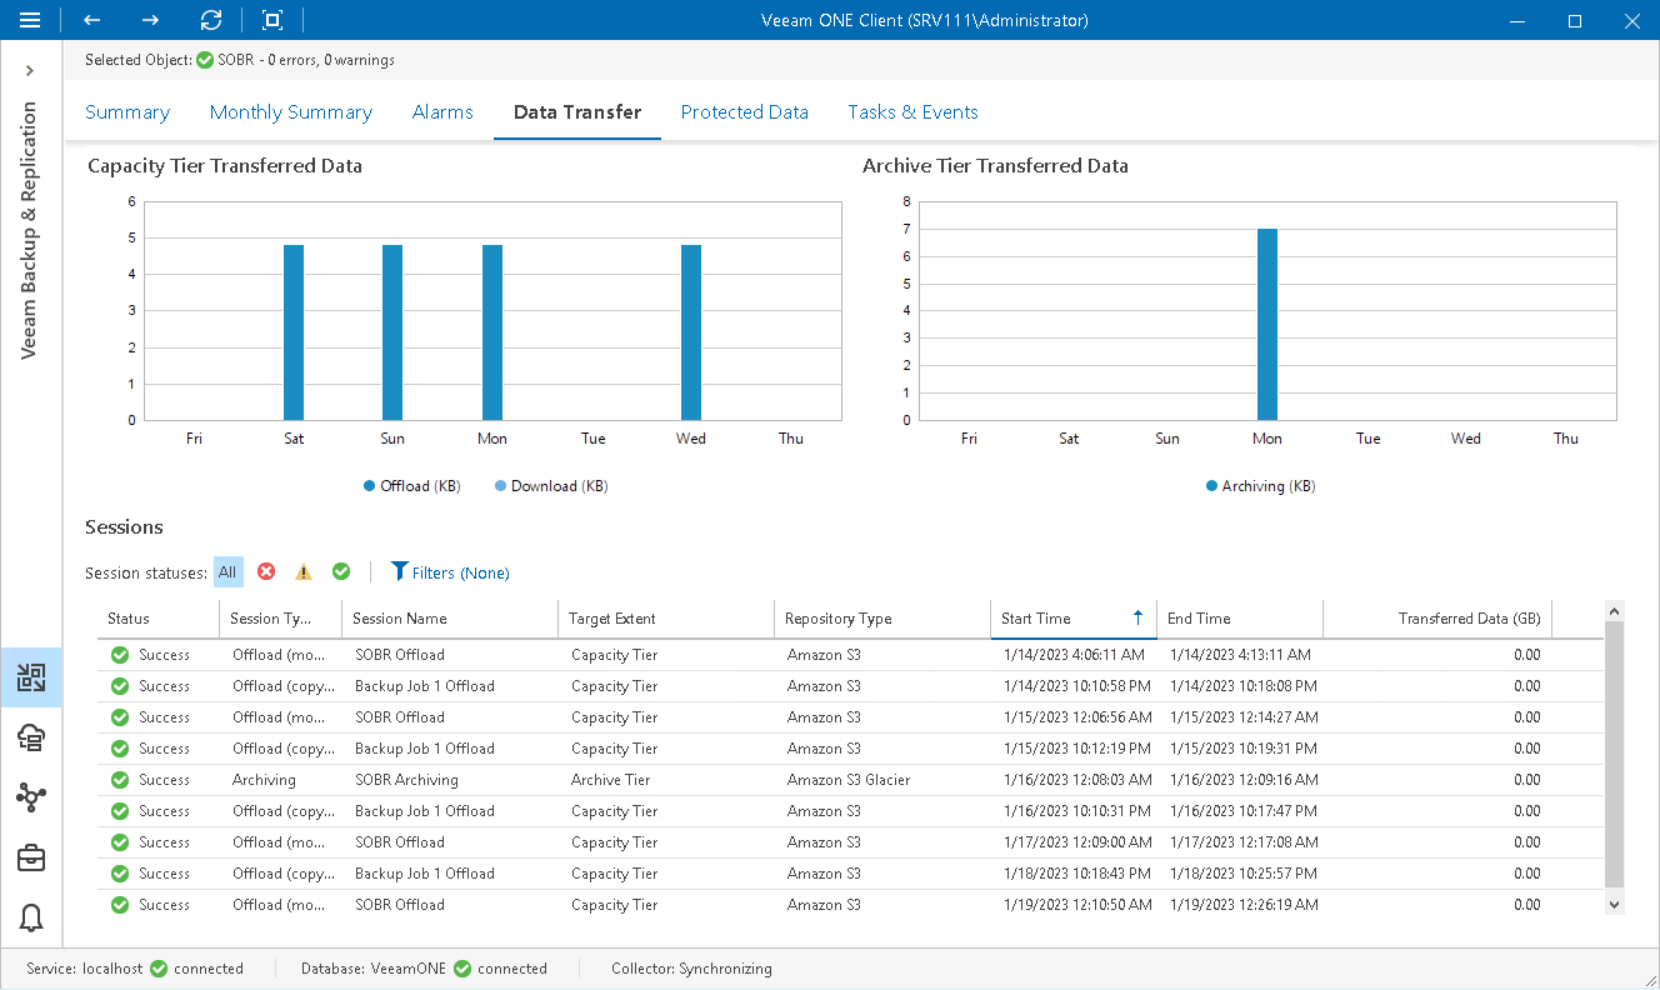Viewport: 1660px width, 990px height.
Task: Select the All session statuses filter
Action: [x=228, y=571]
